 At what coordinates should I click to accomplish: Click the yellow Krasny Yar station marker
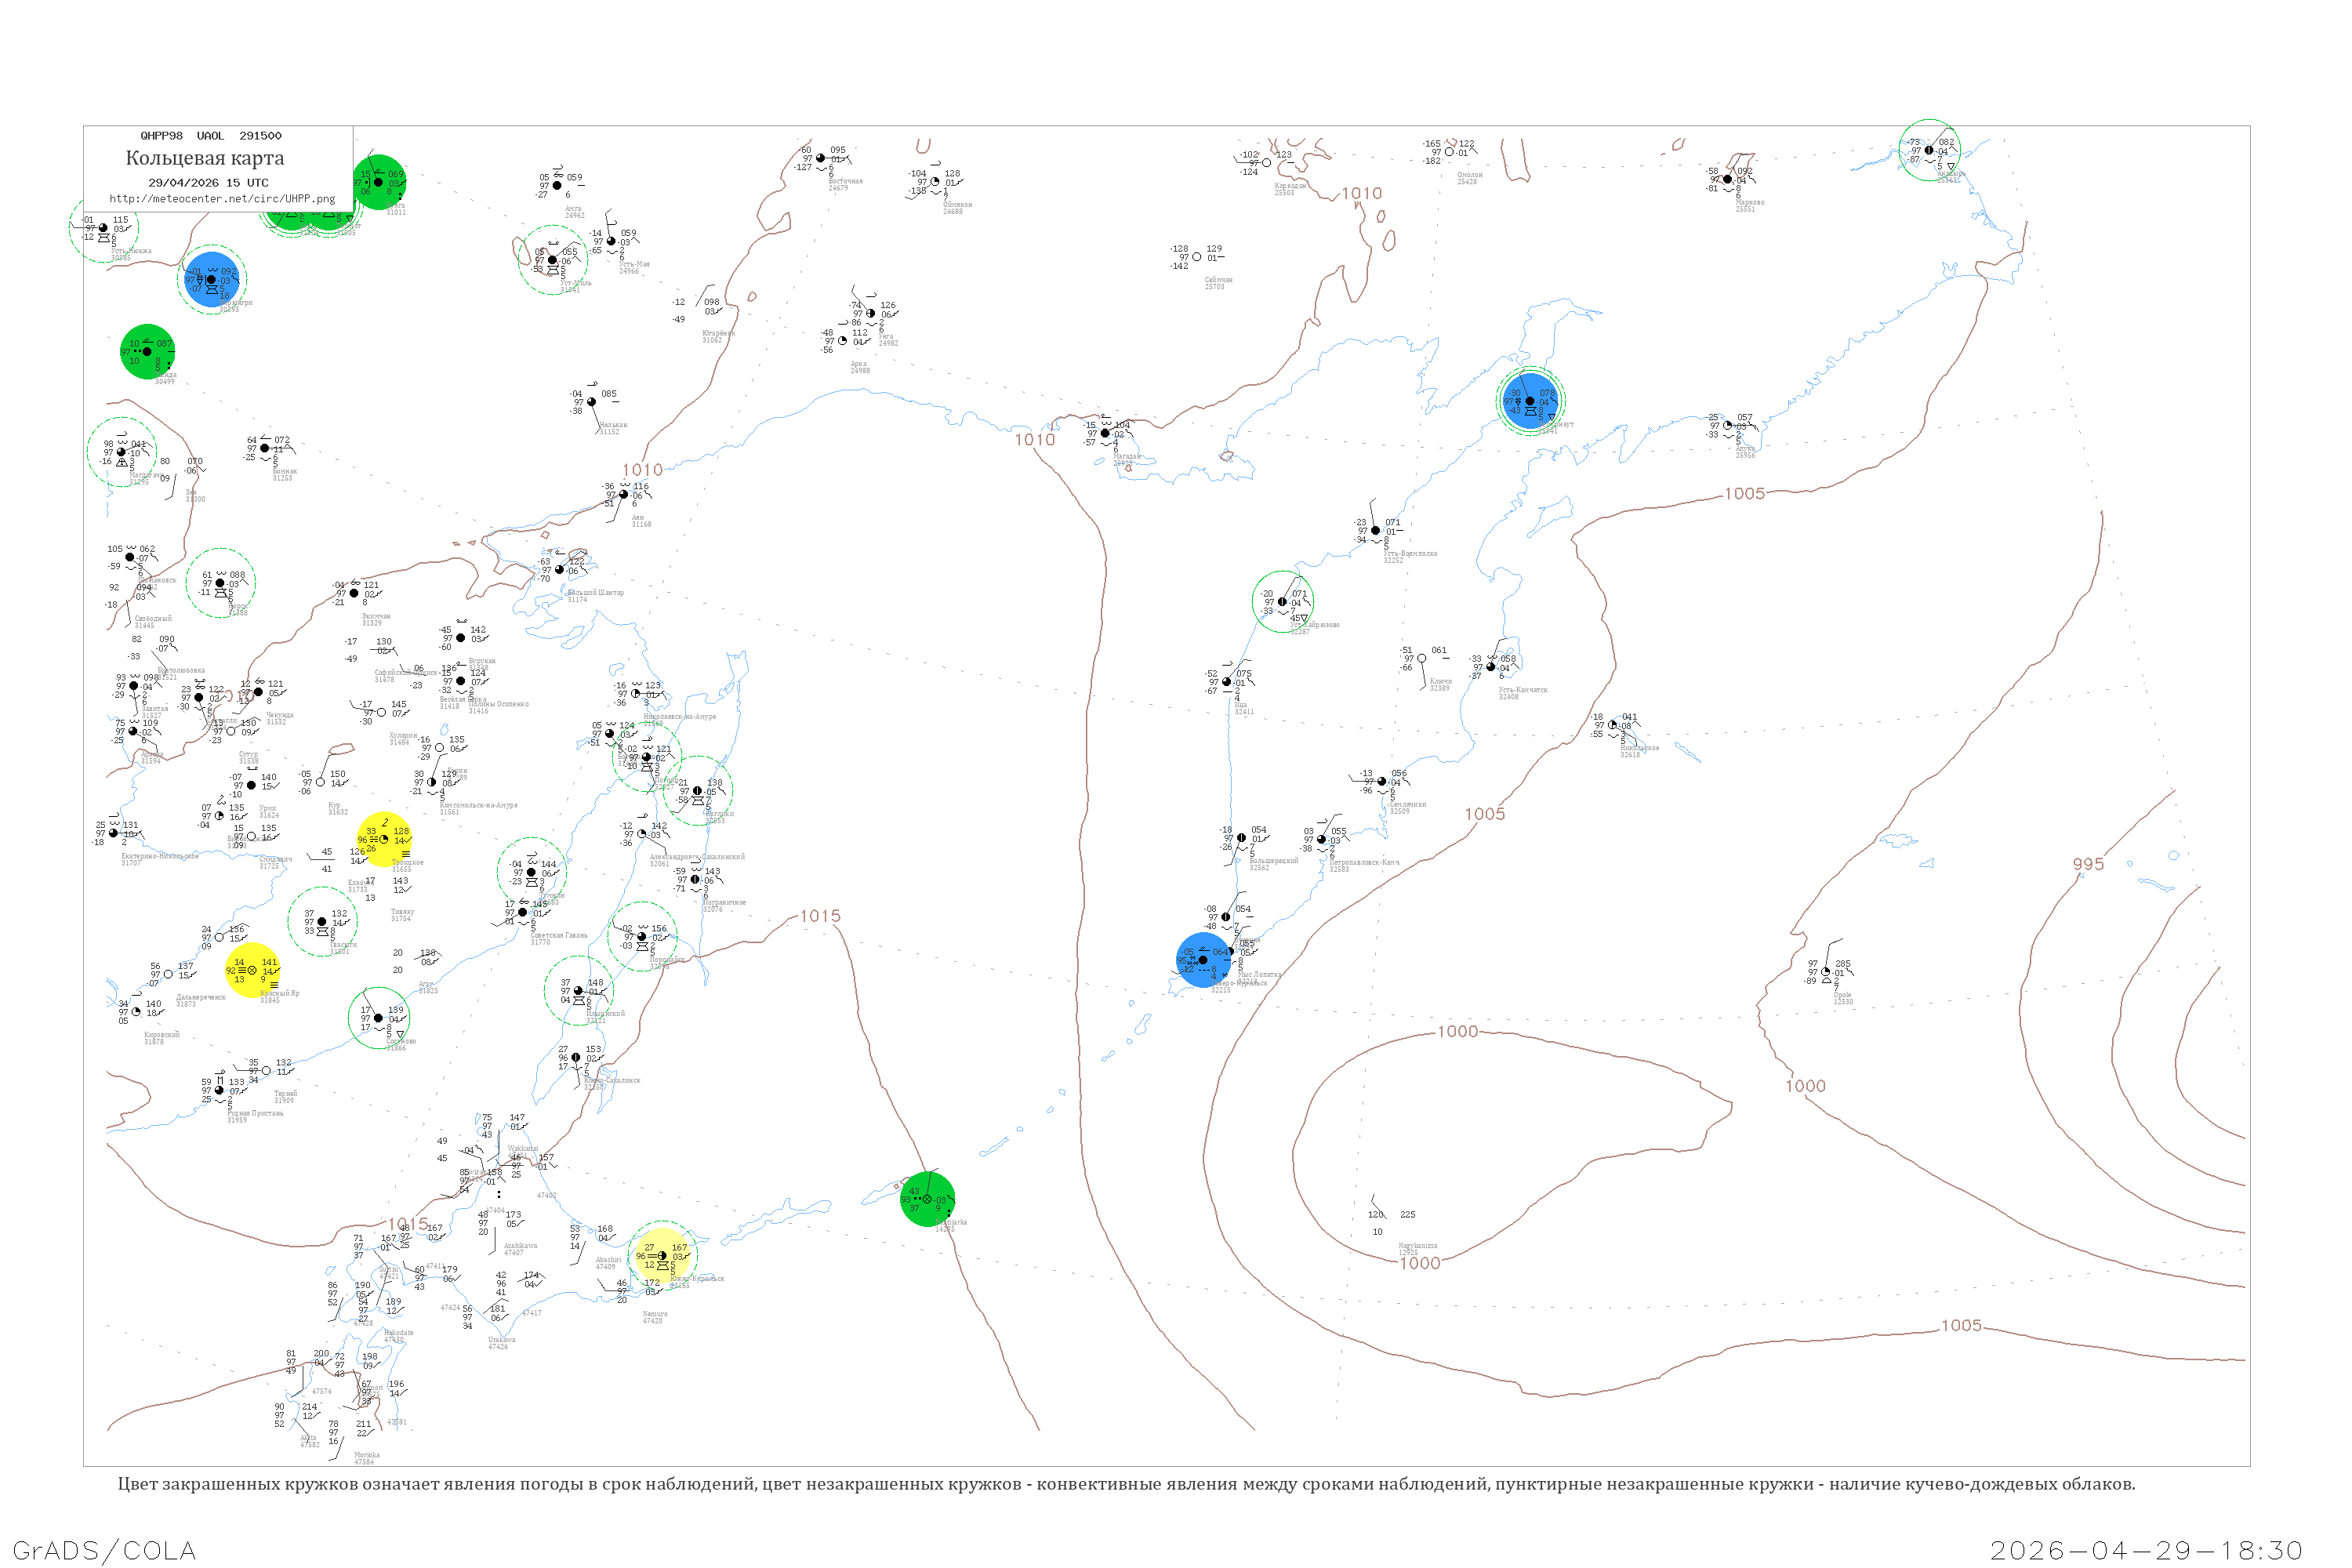(252, 971)
